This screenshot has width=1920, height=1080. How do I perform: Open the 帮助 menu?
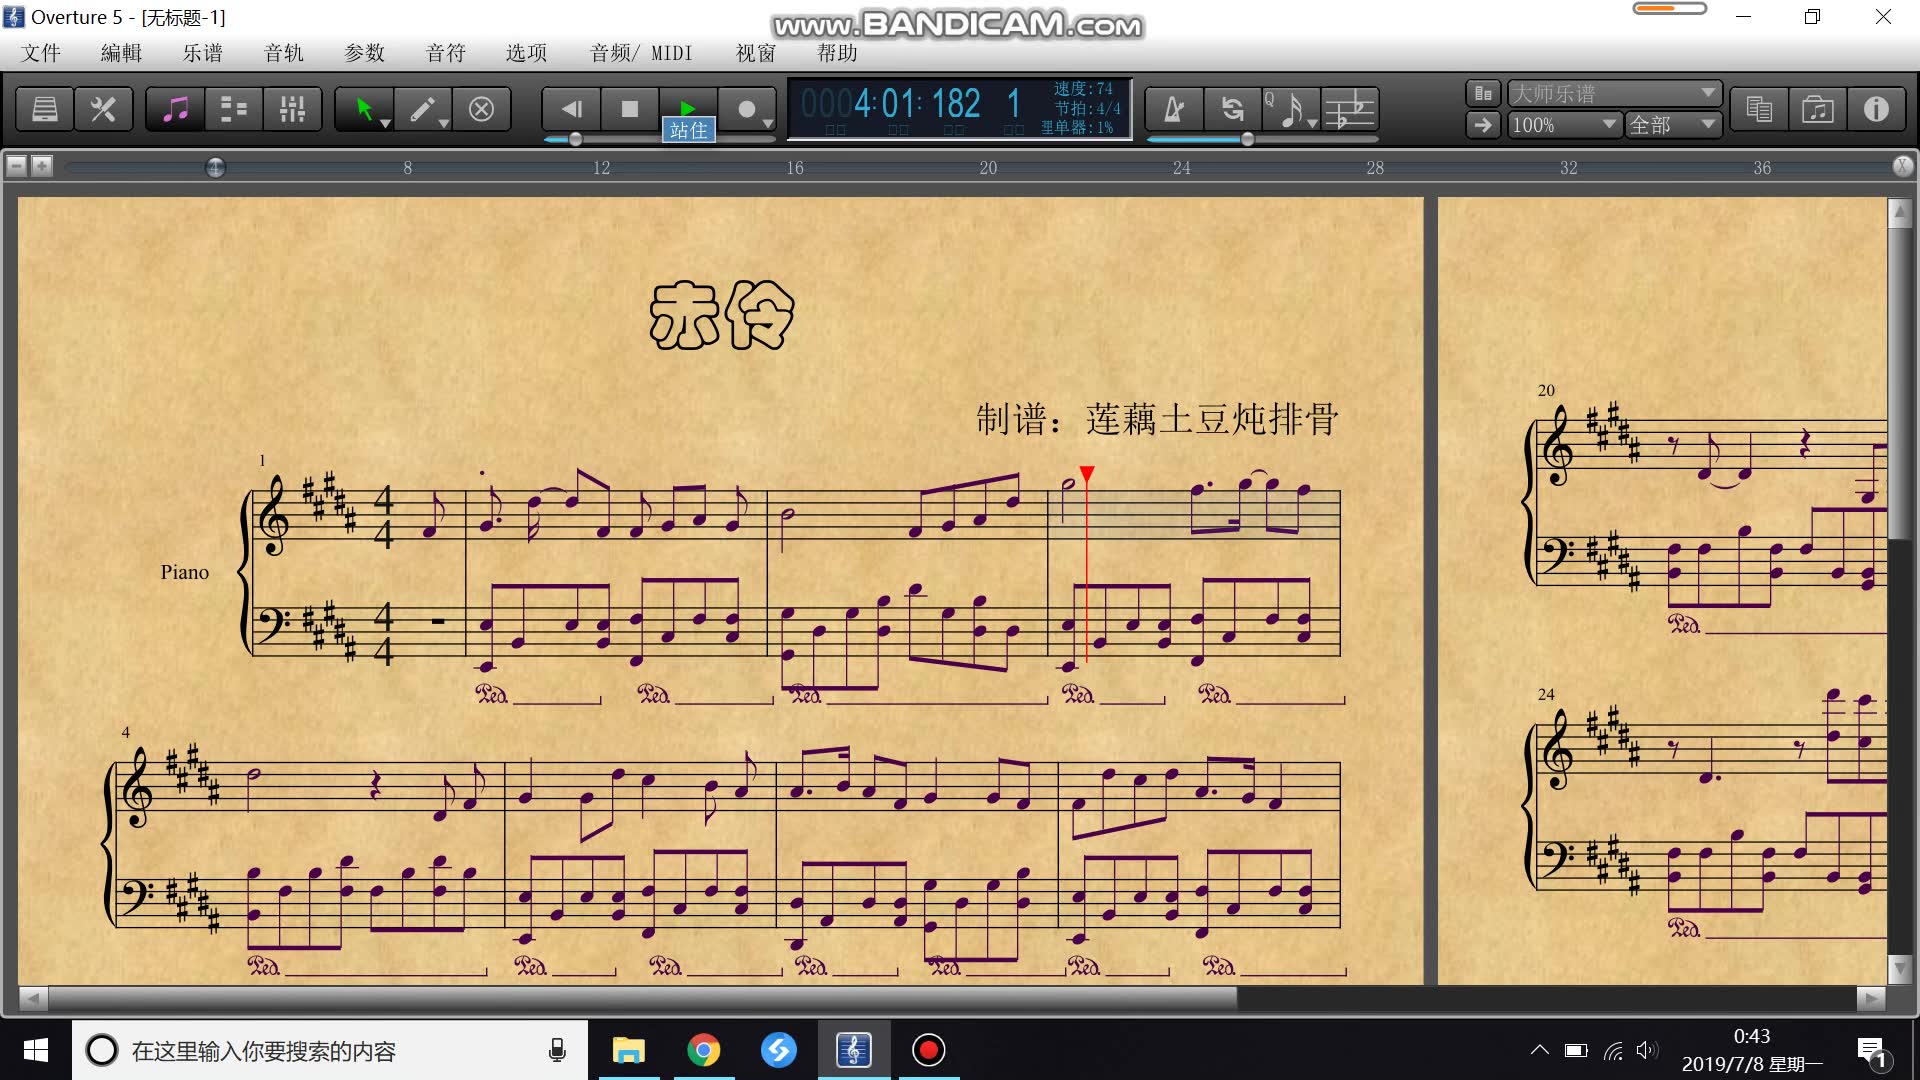[837, 53]
